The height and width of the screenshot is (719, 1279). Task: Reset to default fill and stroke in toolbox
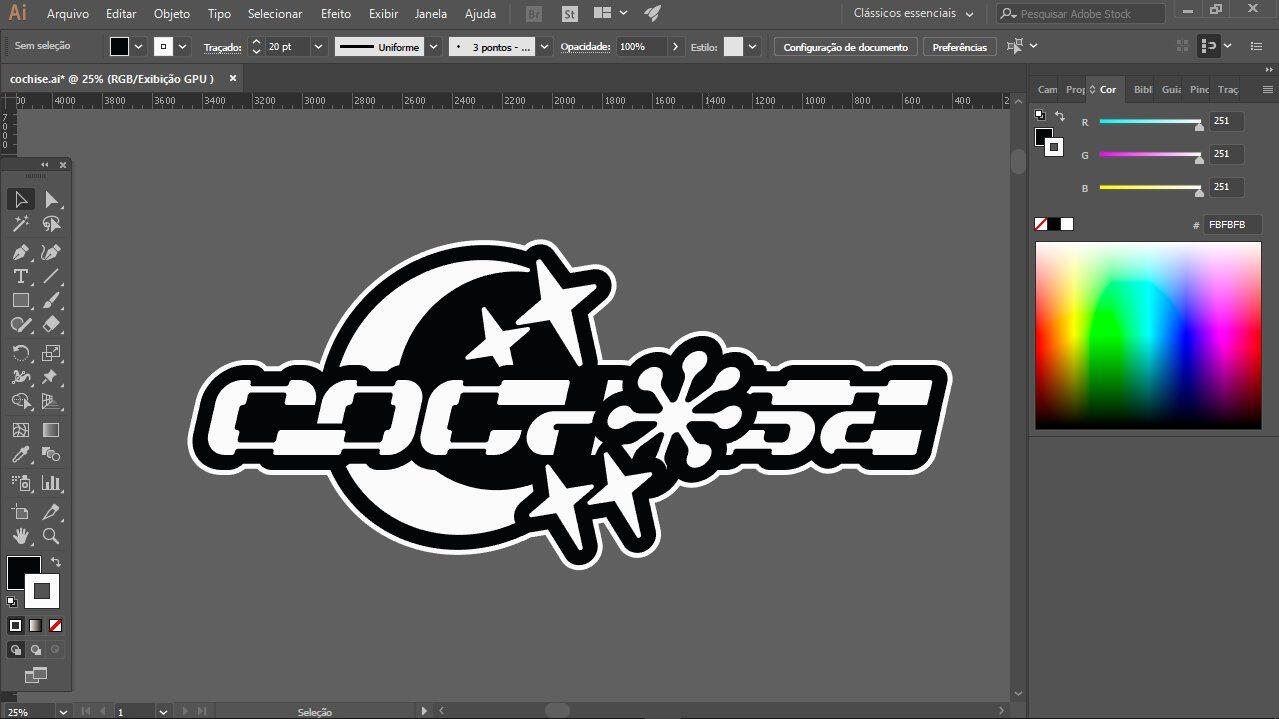(x=12, y=602)
